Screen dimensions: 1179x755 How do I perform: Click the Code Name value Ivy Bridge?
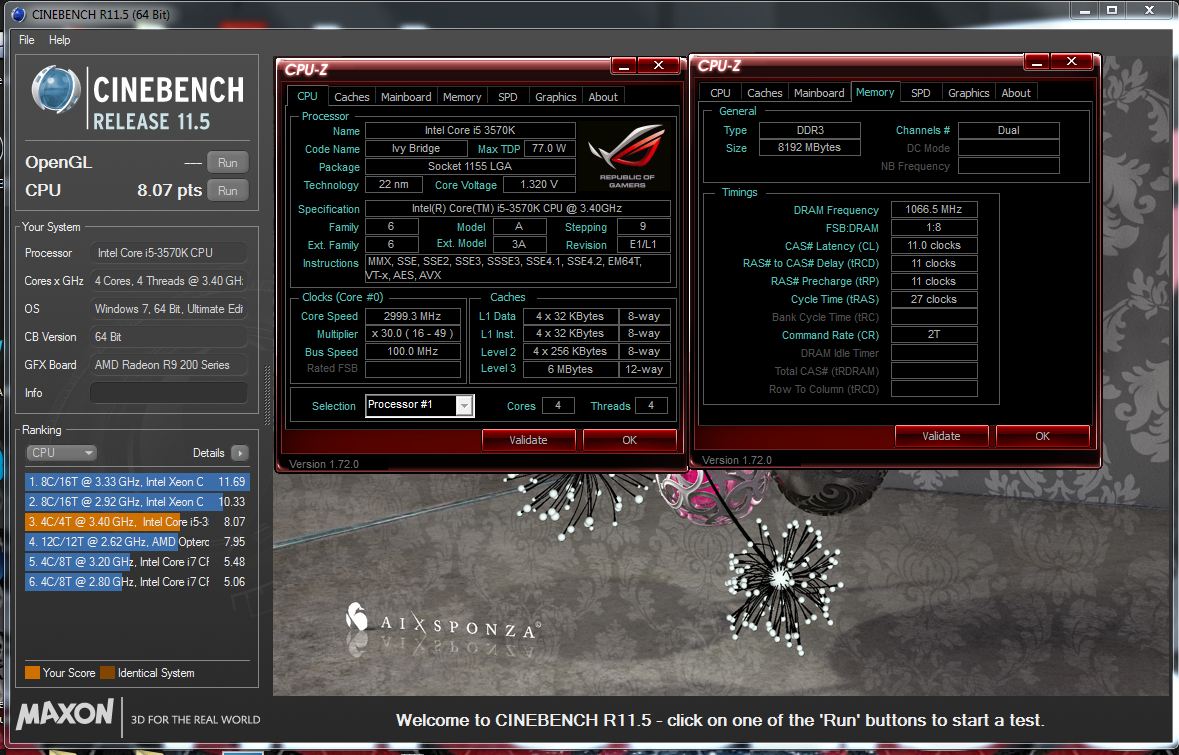pyautogui.click(x=416, y=148)
